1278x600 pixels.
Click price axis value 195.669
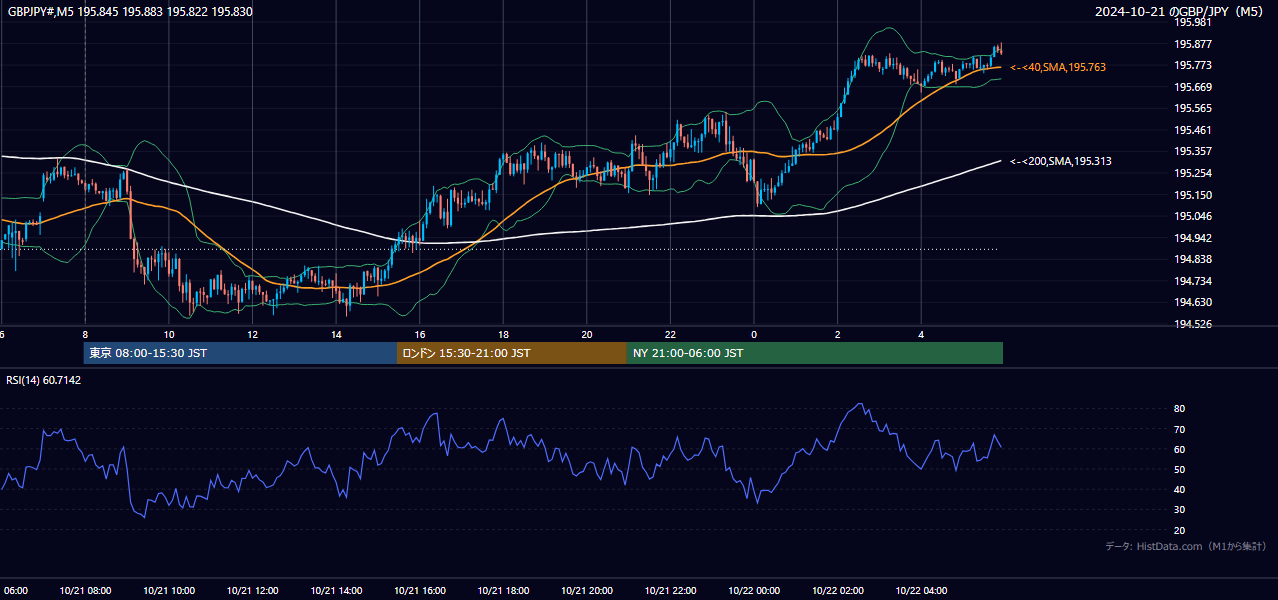click(x=1194, y=87)
